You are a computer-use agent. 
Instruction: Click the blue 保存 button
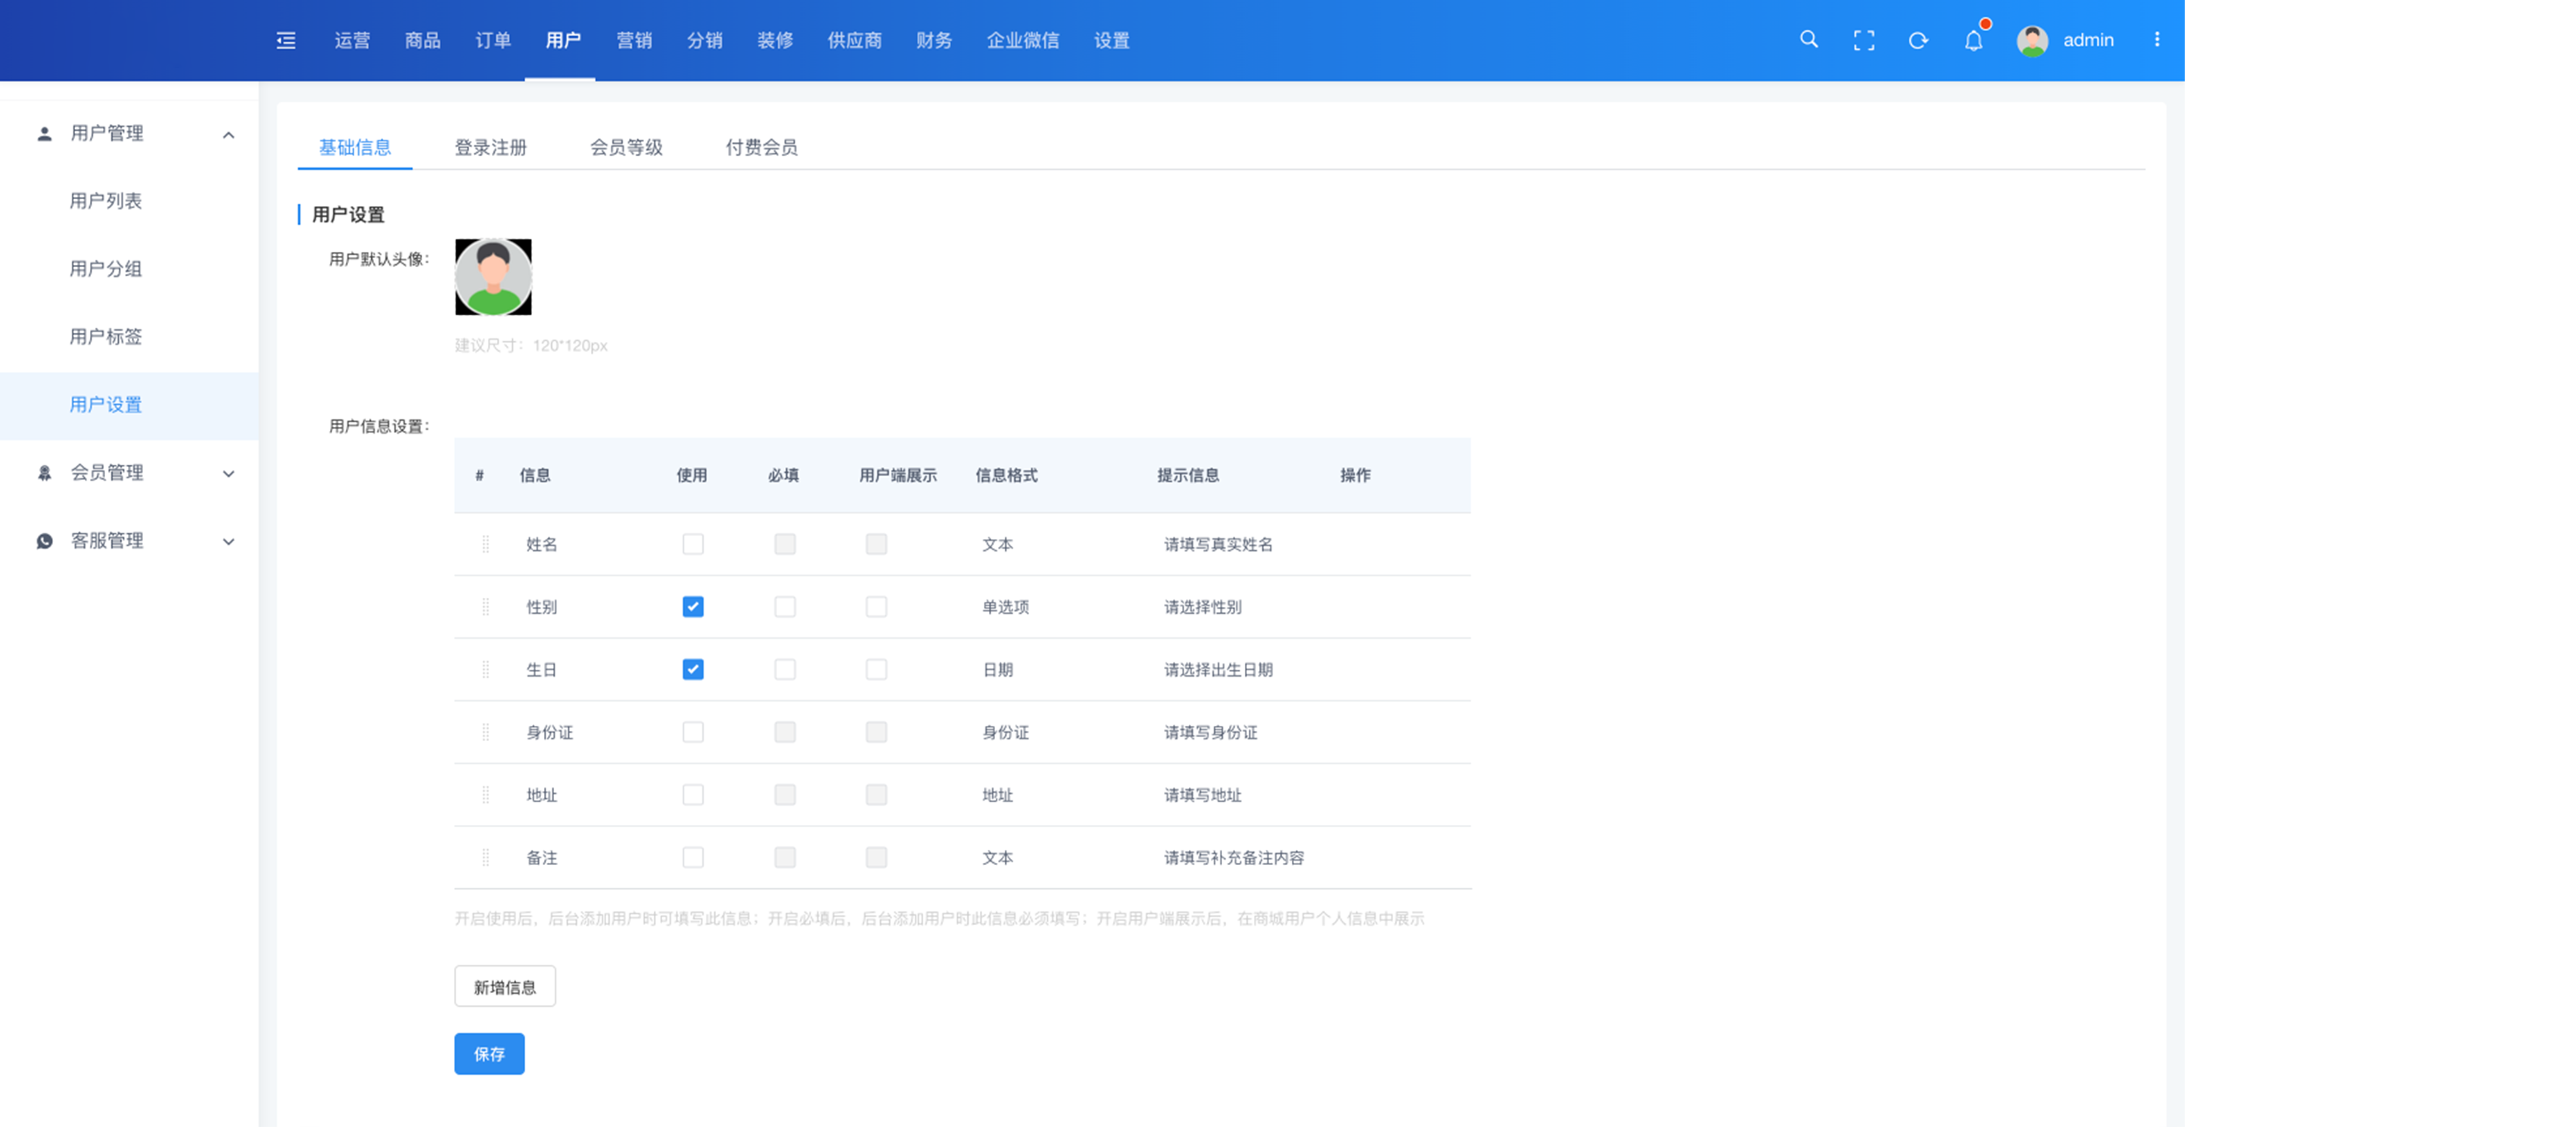[489, 1054]
